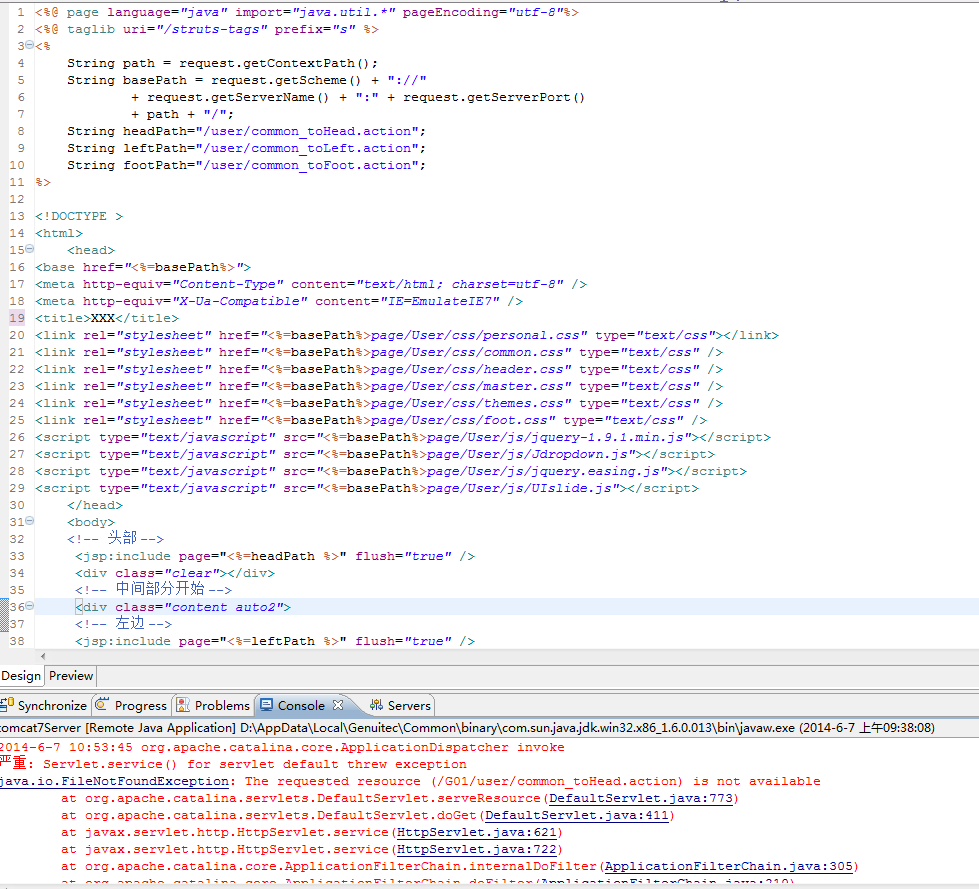Collapse the body tag fold at line 31

[29, 521]
